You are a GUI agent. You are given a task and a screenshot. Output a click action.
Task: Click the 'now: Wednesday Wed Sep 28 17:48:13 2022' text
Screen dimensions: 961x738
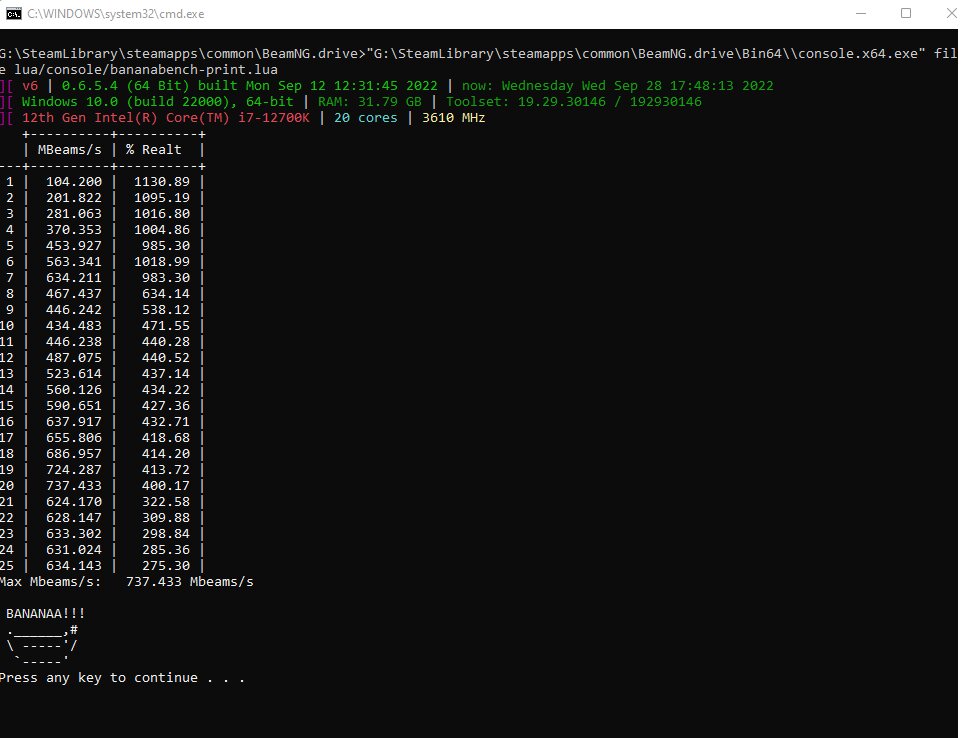click(618, 86)
